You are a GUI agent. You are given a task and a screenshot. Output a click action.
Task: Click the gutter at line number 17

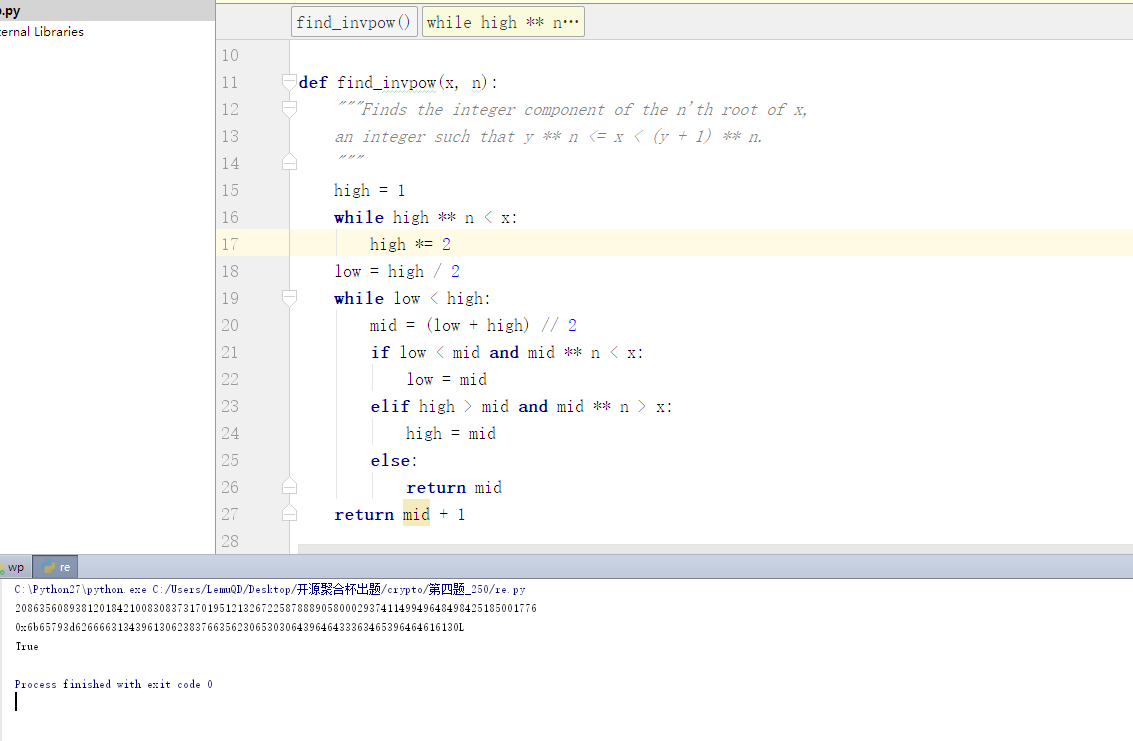[230, 244]
